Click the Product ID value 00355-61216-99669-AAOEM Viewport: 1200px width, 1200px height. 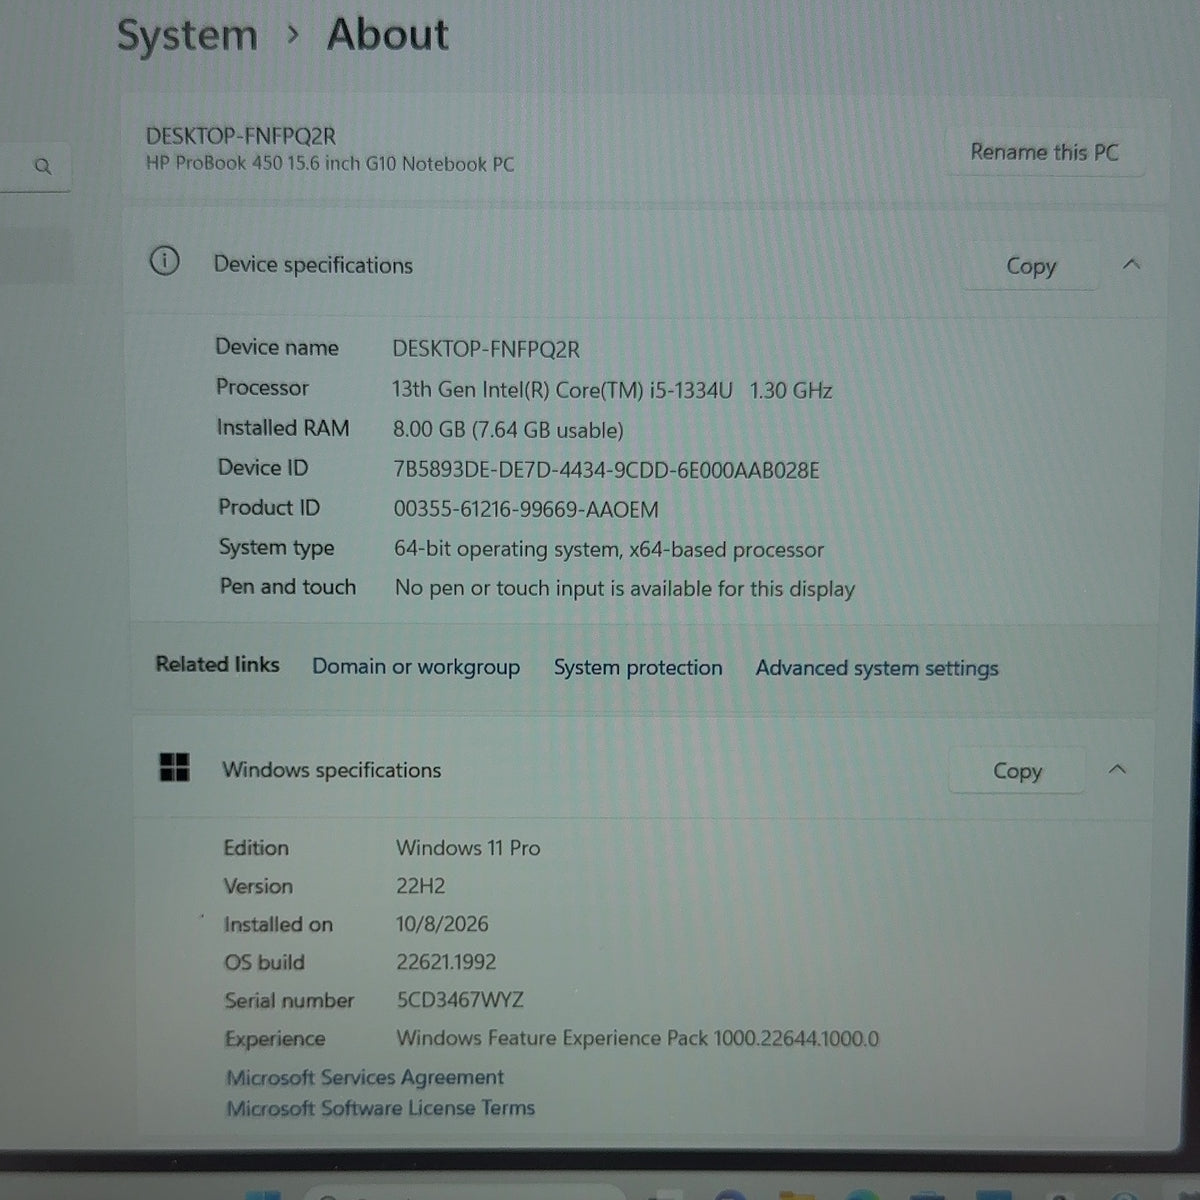point(526,510)
